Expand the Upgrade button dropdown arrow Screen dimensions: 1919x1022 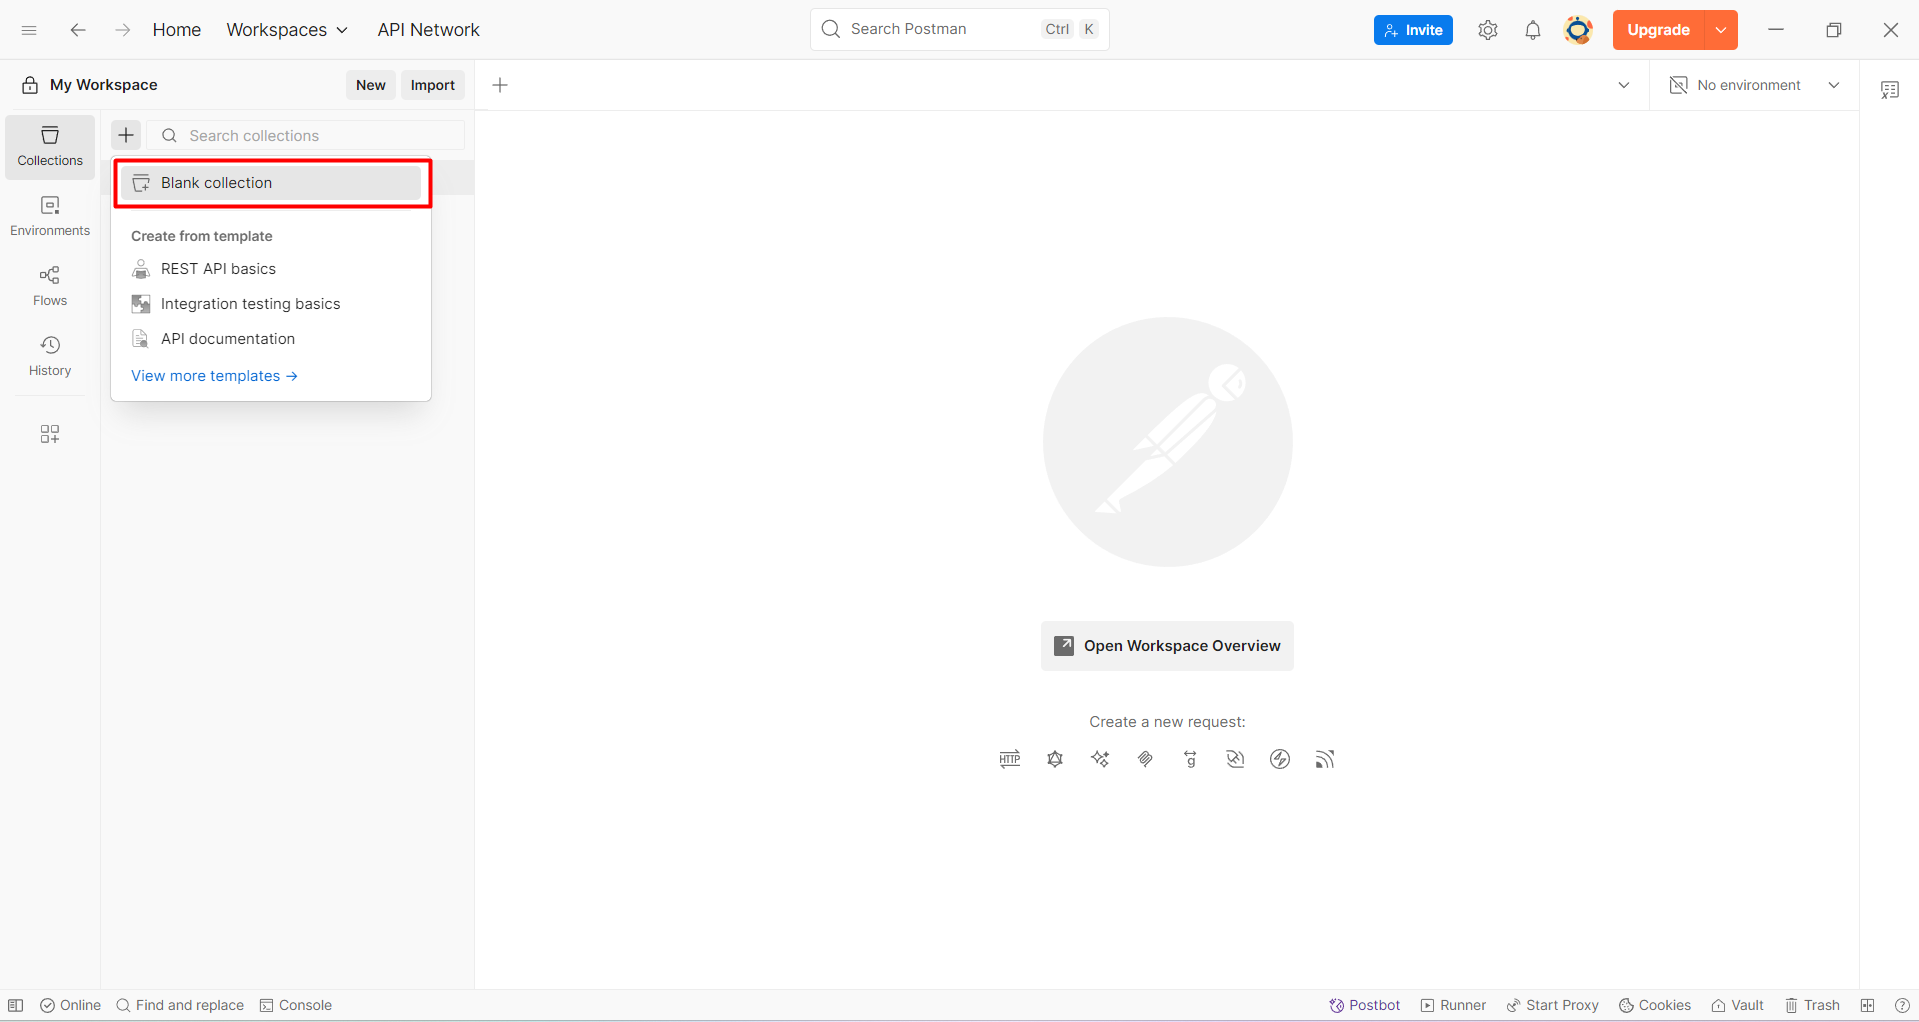pyautogui.click(x=1721, y=29)
